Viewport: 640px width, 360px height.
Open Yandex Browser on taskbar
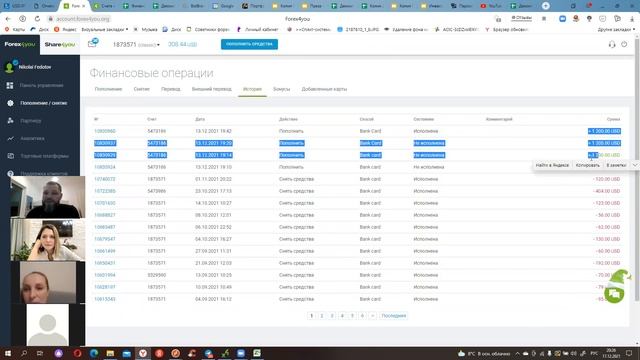click(143, 353)
